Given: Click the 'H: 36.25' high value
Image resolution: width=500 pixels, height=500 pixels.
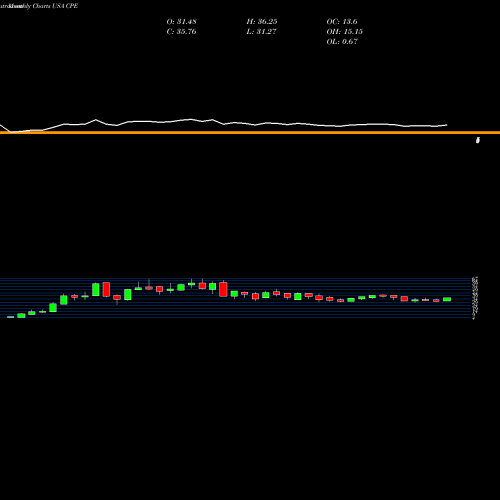Looking at the screenshot, I should pos(262,22).
